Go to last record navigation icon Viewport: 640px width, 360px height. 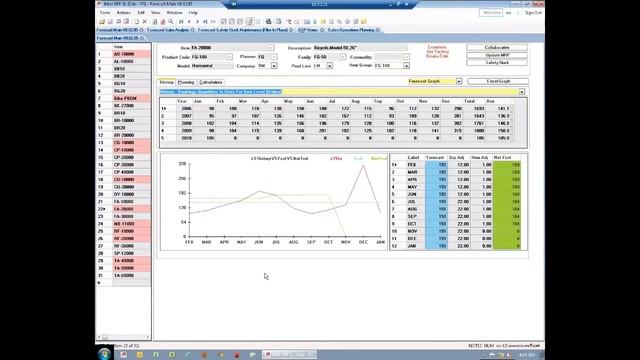(205, 22)
